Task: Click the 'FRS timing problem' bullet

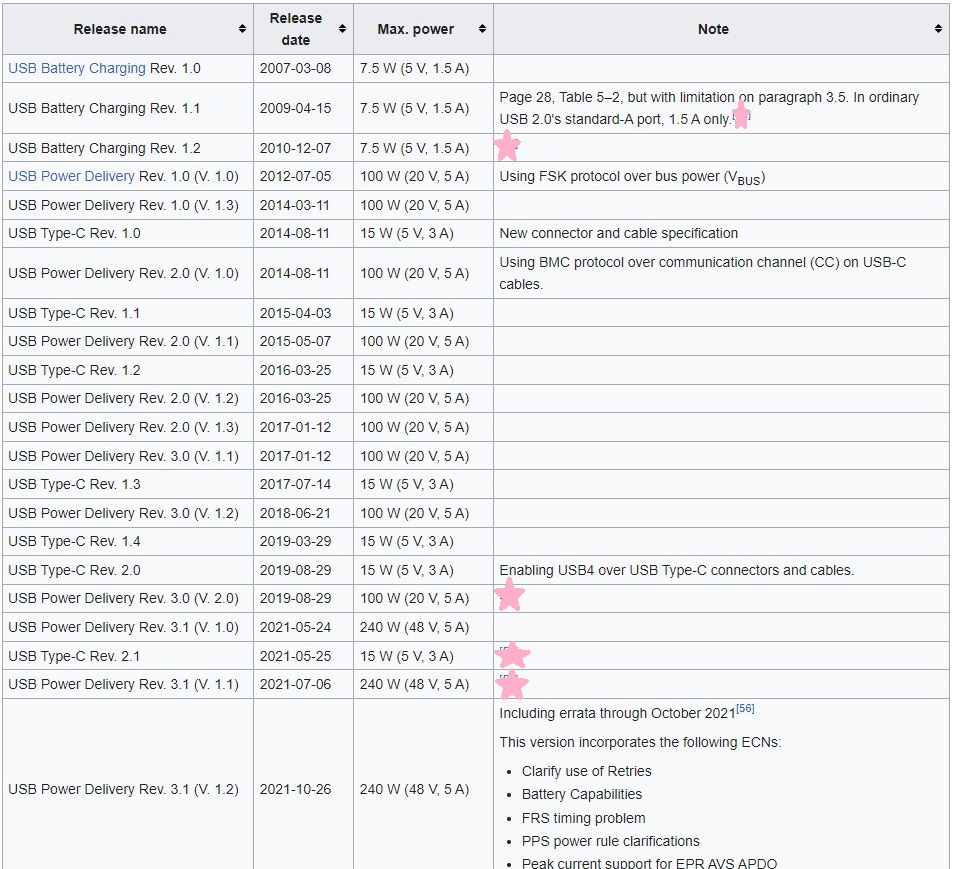Action: pos(583,819)
